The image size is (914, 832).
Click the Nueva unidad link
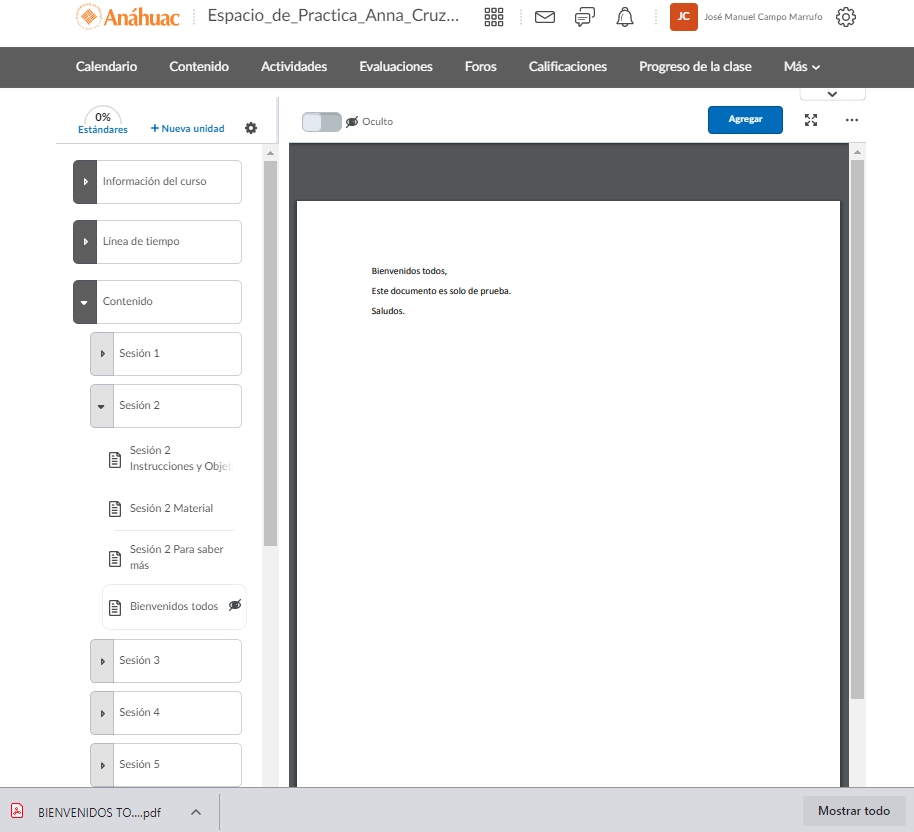click(x=188, y=128)
